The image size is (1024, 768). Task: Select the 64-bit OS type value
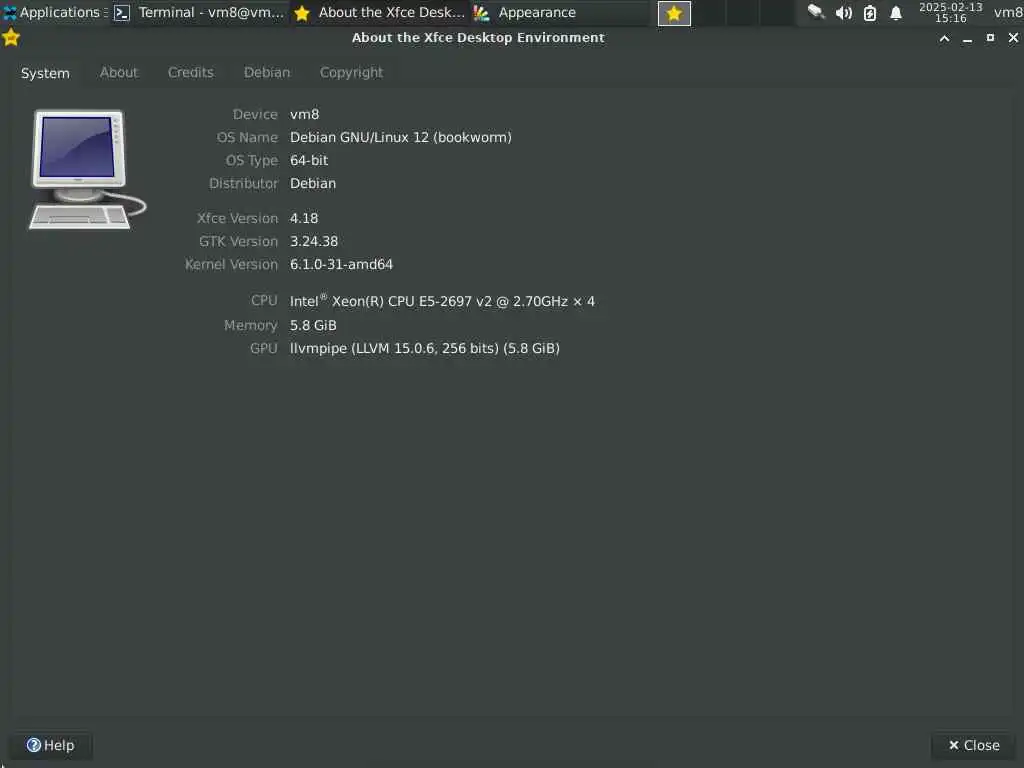click(x=309, y=160)
